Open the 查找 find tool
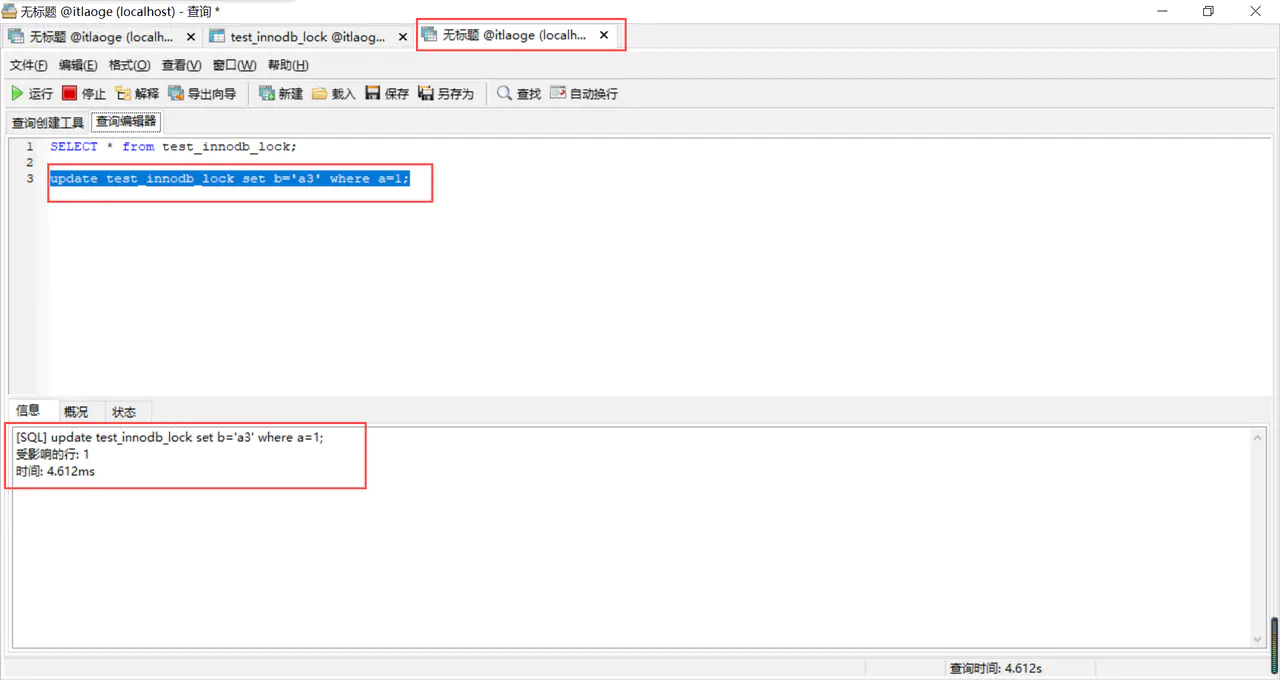This screenshot has width=1280, height=680. (519, 93)
